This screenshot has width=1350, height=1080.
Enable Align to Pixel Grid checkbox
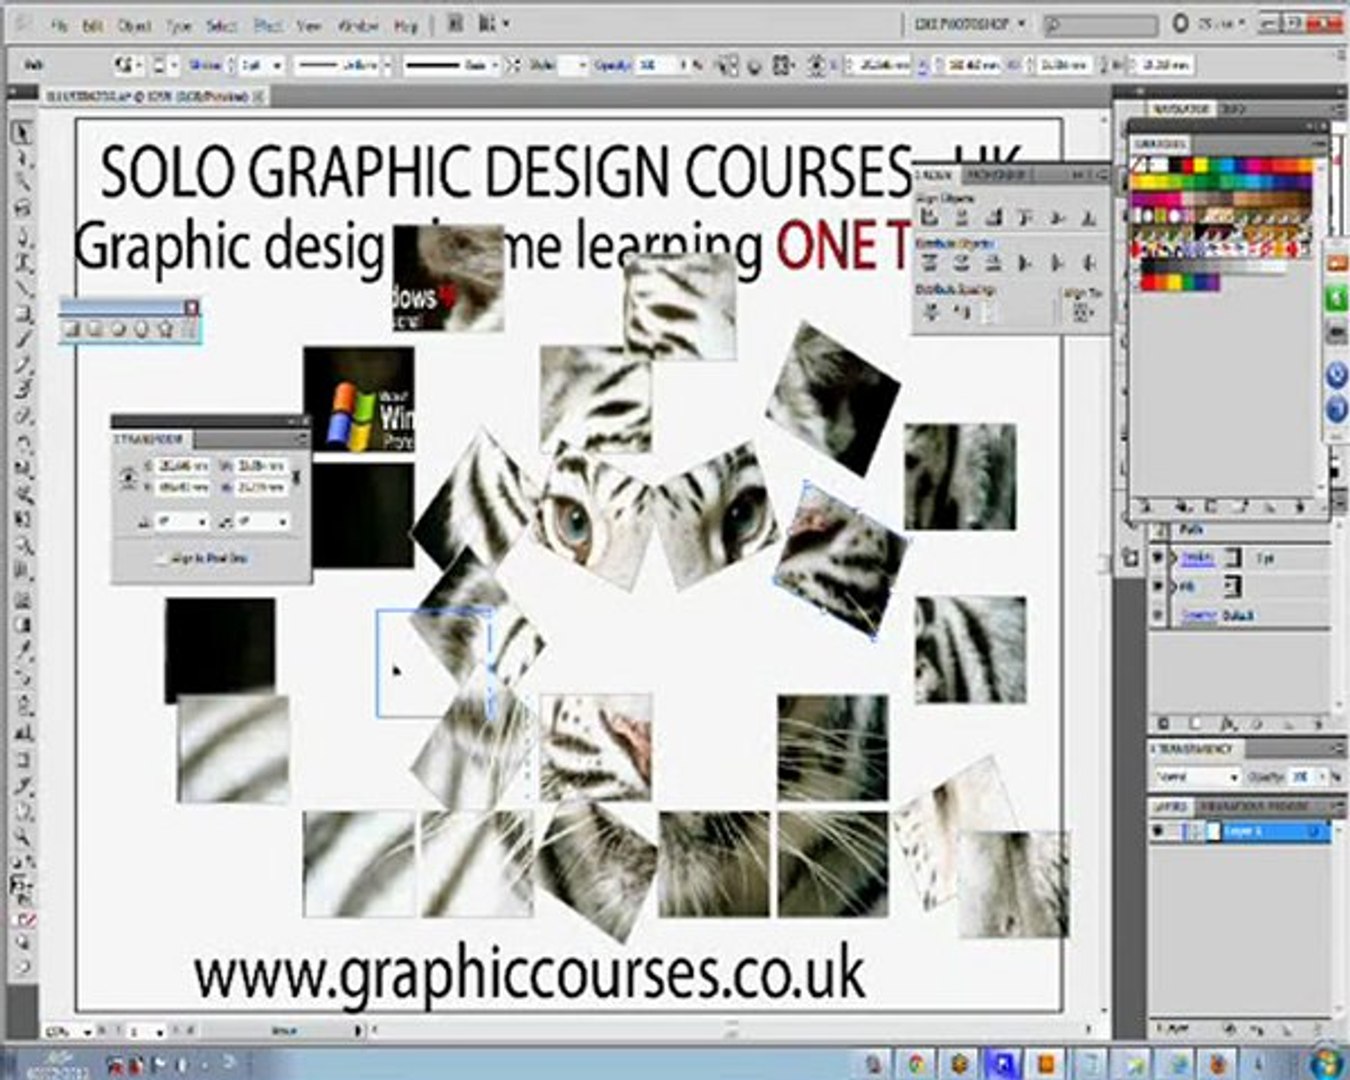[x=161, y=559]
